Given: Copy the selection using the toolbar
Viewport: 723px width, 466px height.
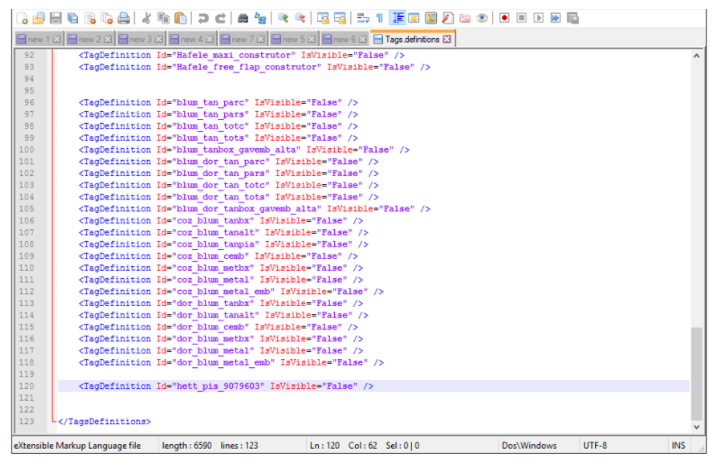Looking at the screenshot, I should 163,18.
